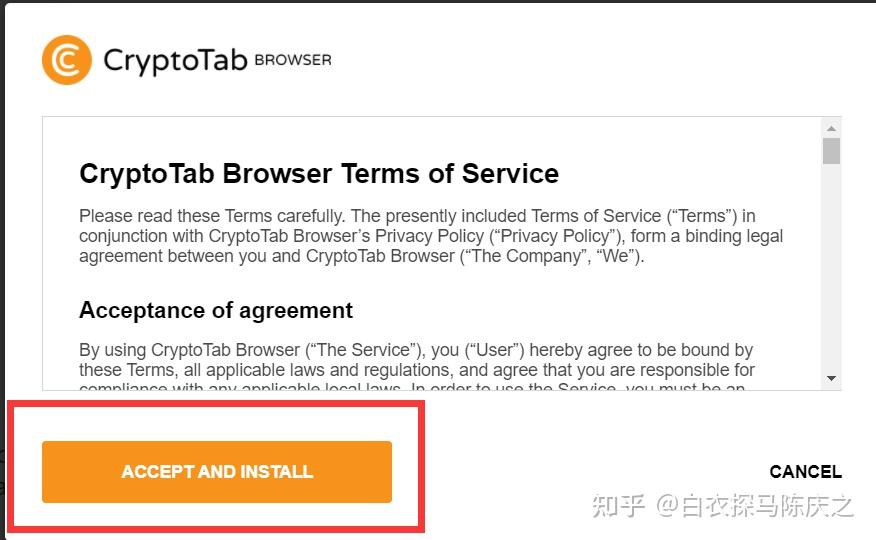Click the paragraph starting 'Please read these Terms'
The width and height of the screenshot is (876, 540).
click(431, 236)
